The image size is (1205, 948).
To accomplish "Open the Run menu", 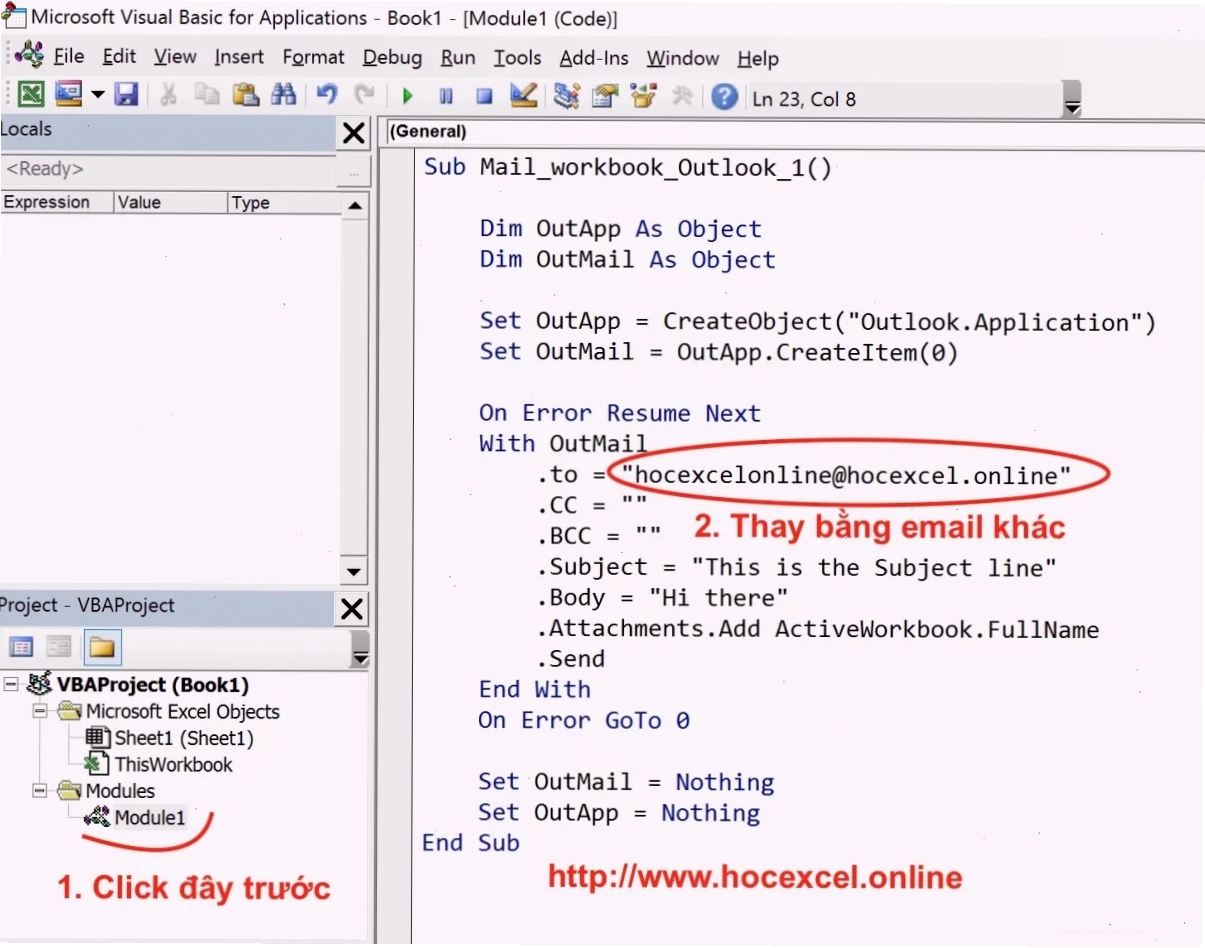I will click(458, 57).
